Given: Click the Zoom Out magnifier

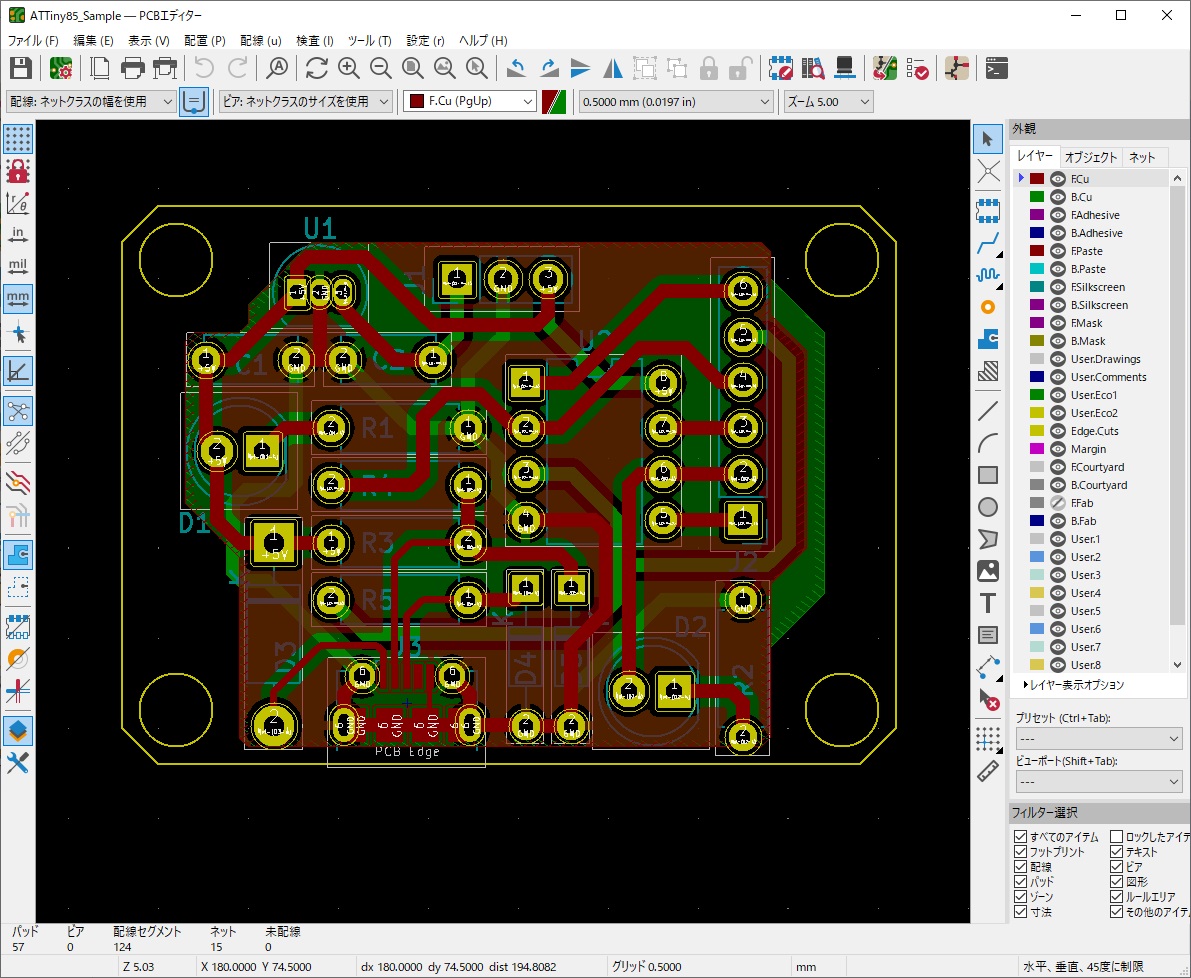Looking at the screenshot, I should click(381, 68).
